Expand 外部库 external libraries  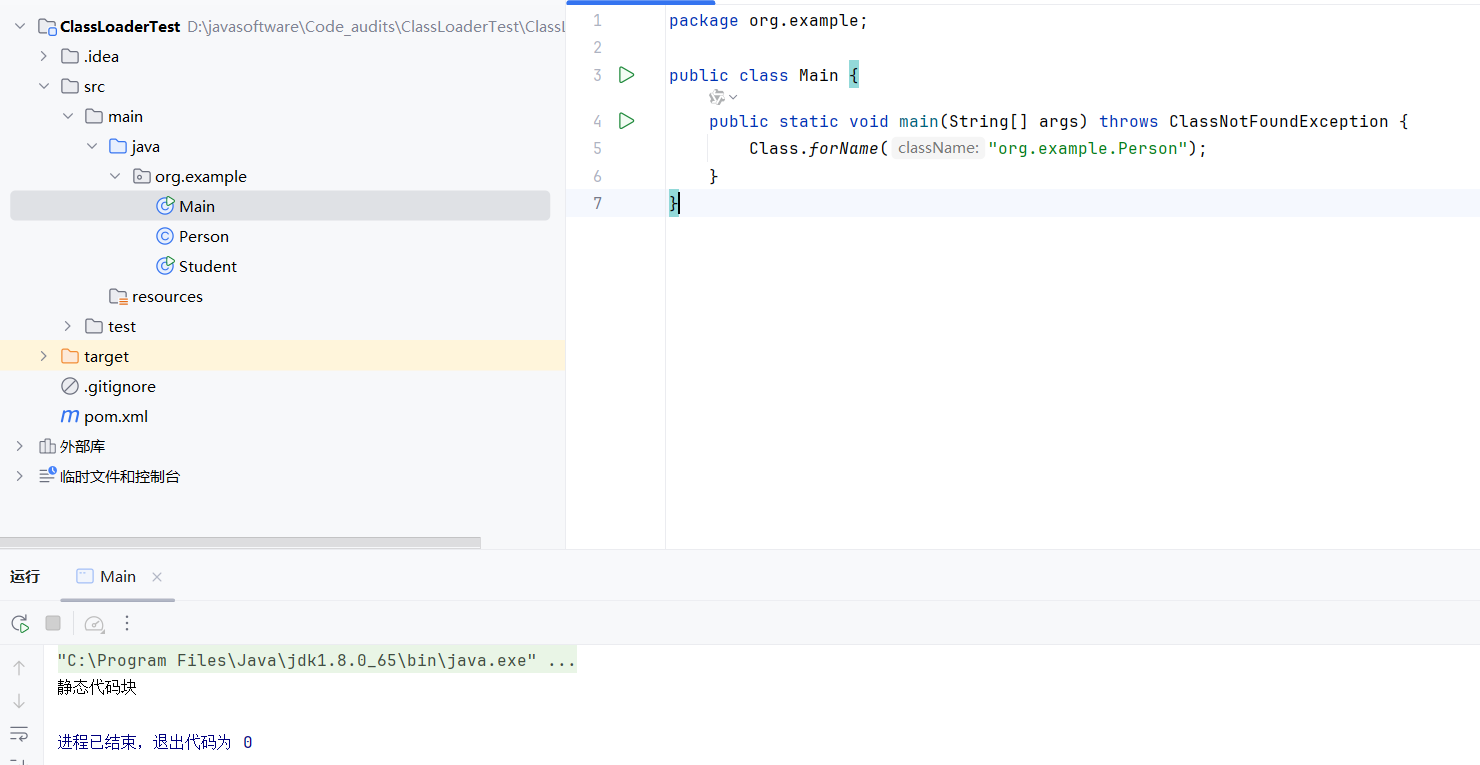tap(20, 446)
